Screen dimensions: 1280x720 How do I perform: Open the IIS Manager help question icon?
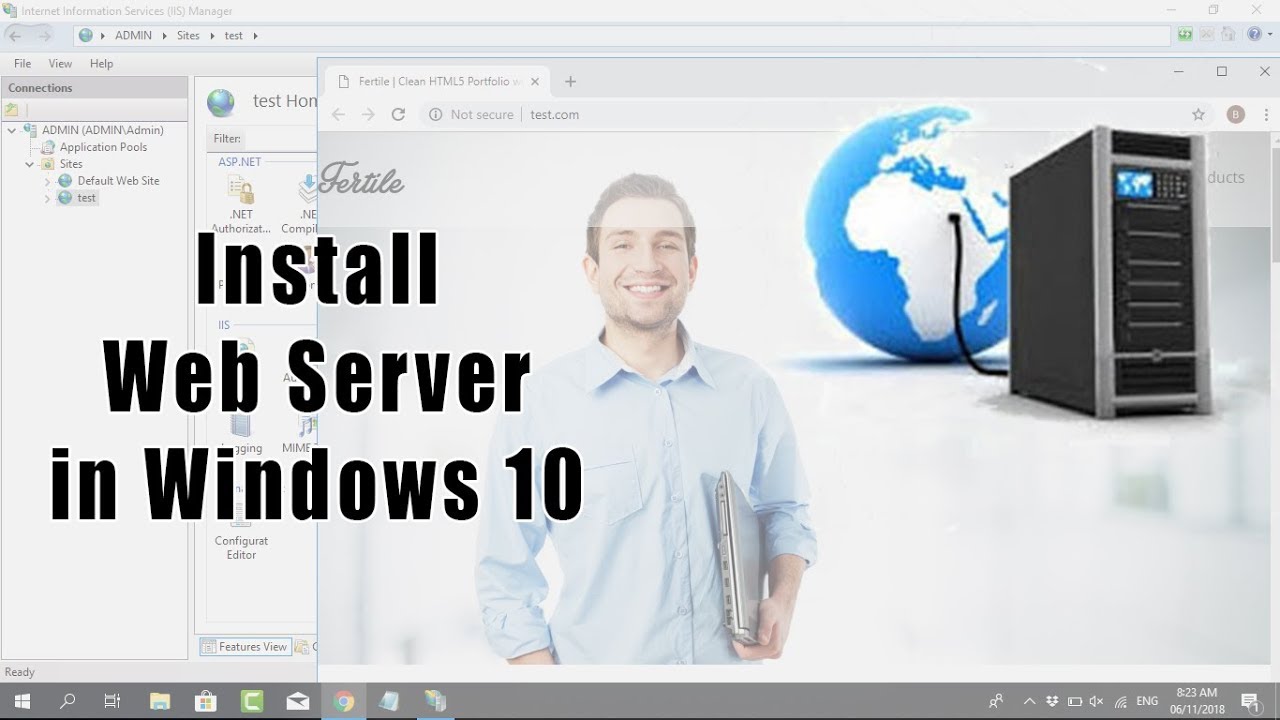(1254, 35)
